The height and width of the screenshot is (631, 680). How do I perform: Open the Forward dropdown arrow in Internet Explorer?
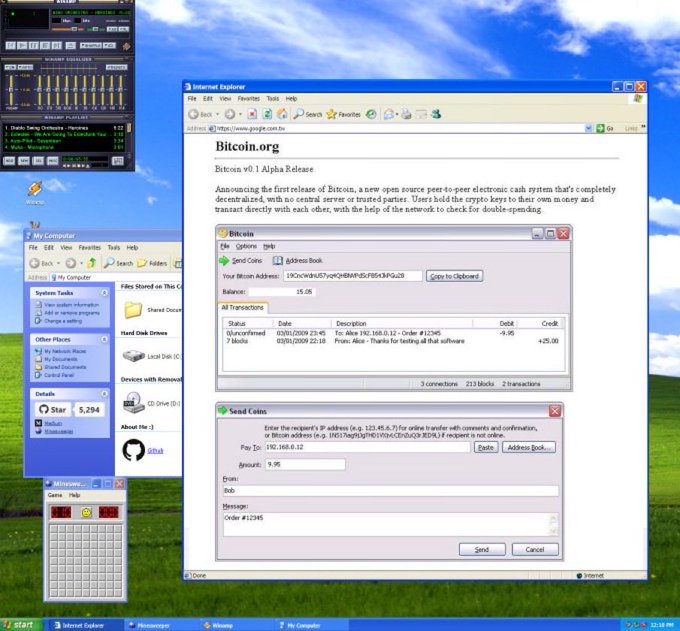click(240, 114)
